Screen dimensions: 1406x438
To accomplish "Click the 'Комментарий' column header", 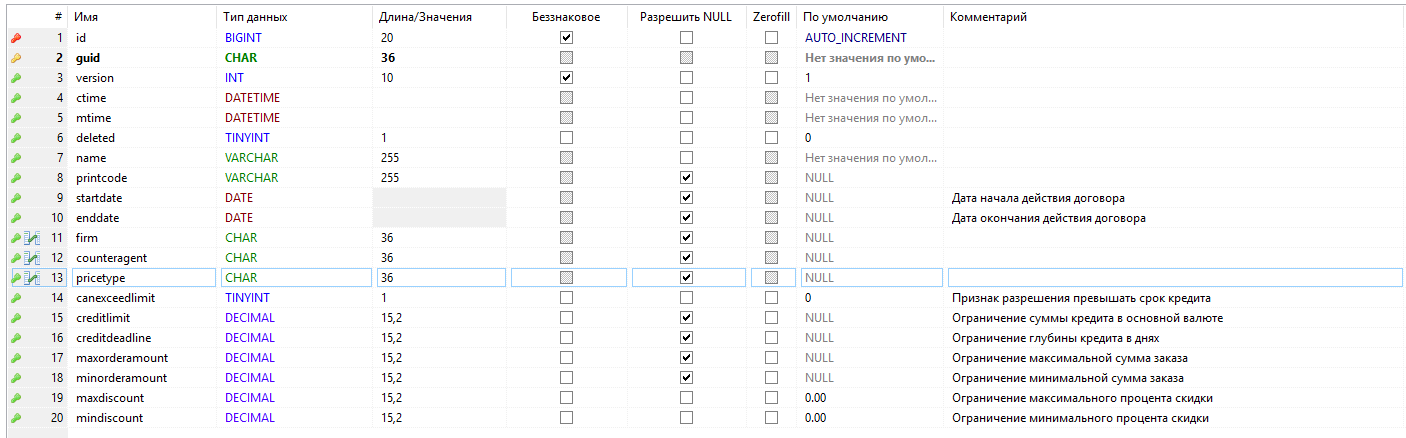I will (x=989, y=17).
